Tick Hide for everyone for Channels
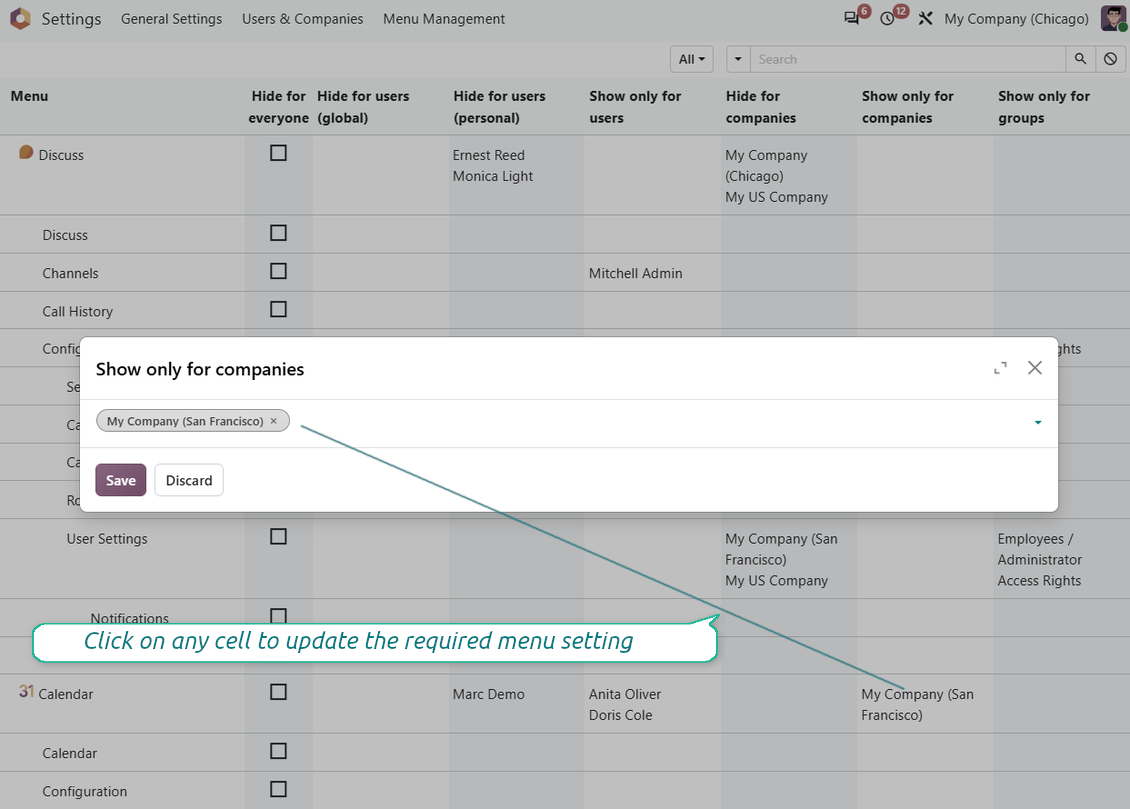 point(278,271)
